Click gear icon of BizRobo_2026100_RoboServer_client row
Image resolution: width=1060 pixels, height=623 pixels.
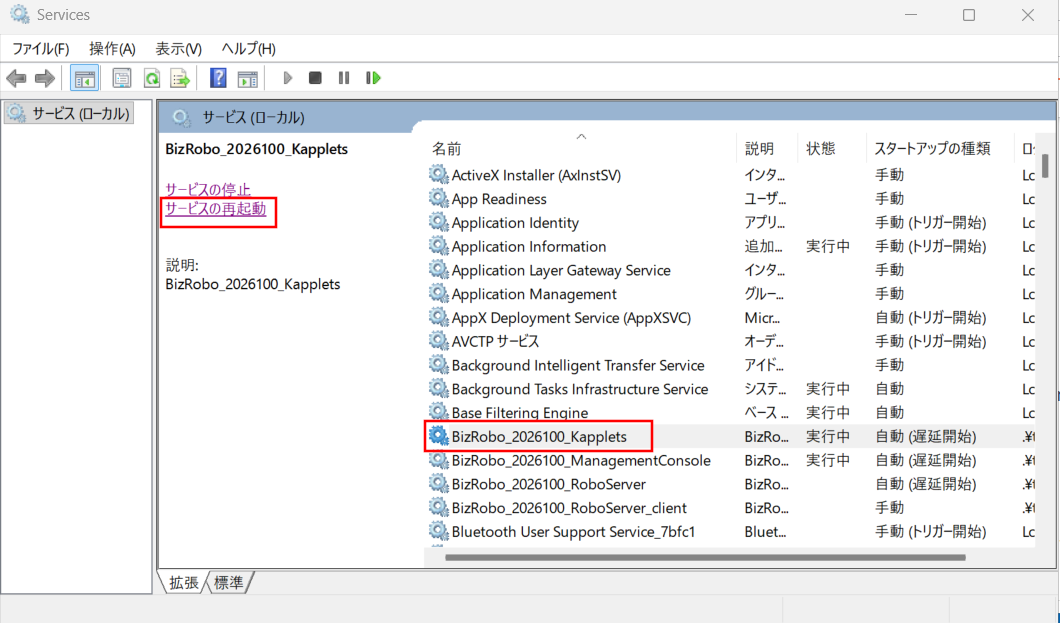pyautogui.click(x=439, y=507)
